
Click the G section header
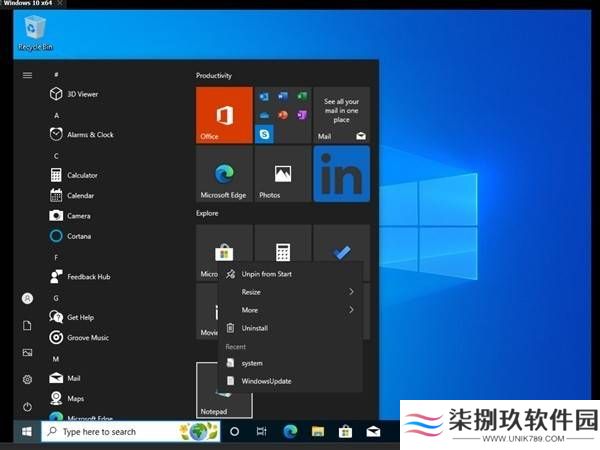point(56,298)
